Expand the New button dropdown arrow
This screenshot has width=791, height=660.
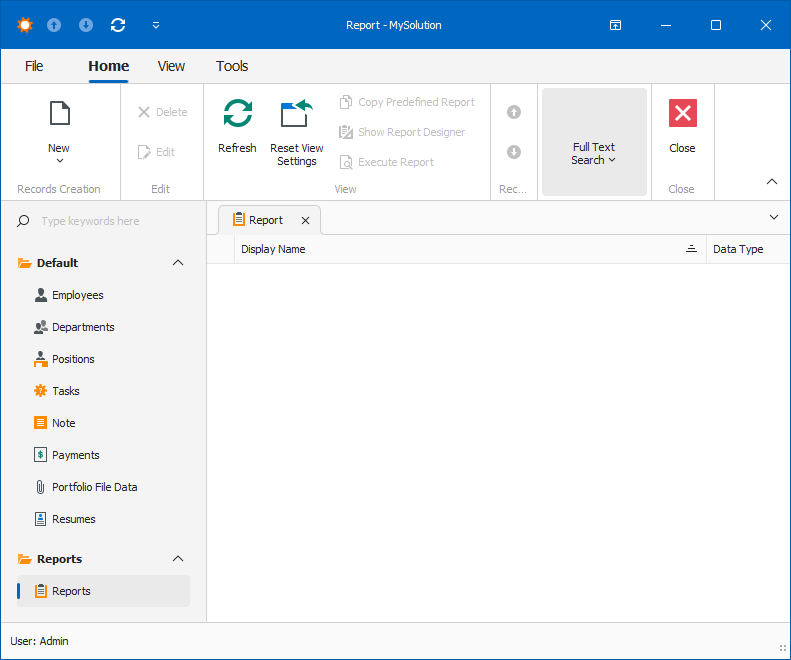[60, 161]
